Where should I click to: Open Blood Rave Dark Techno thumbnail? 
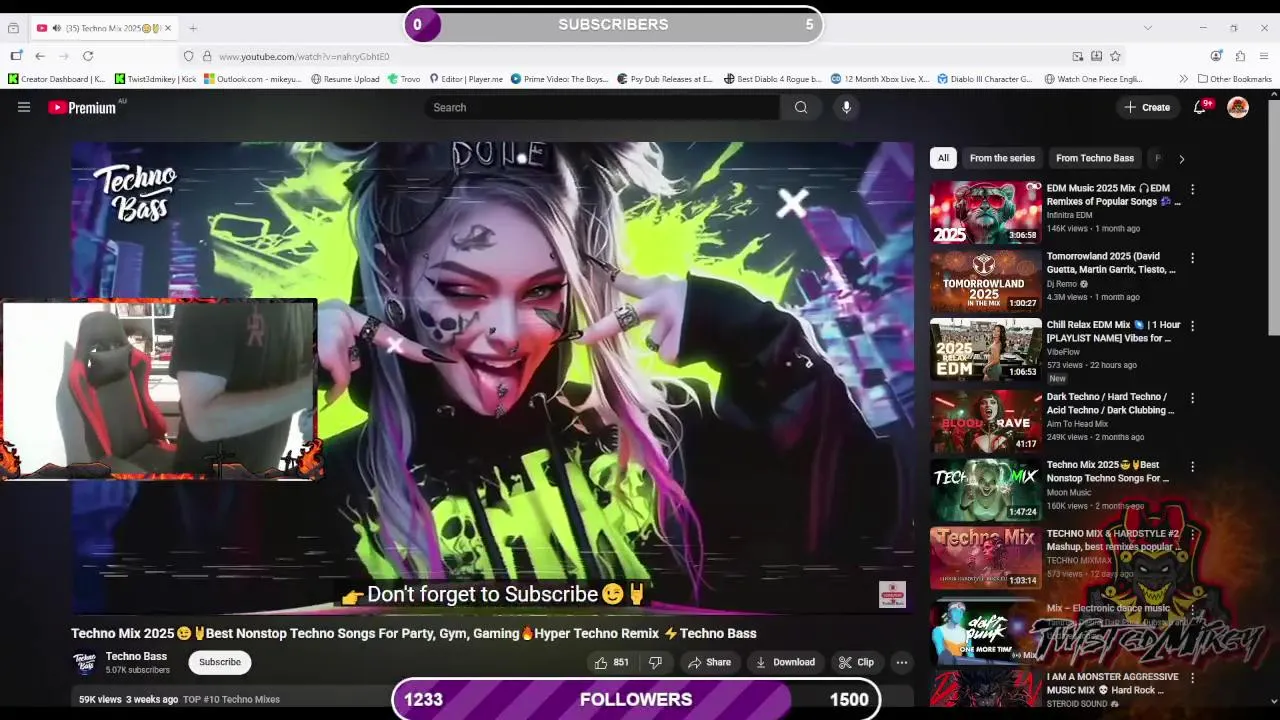(x=985, y=421)
